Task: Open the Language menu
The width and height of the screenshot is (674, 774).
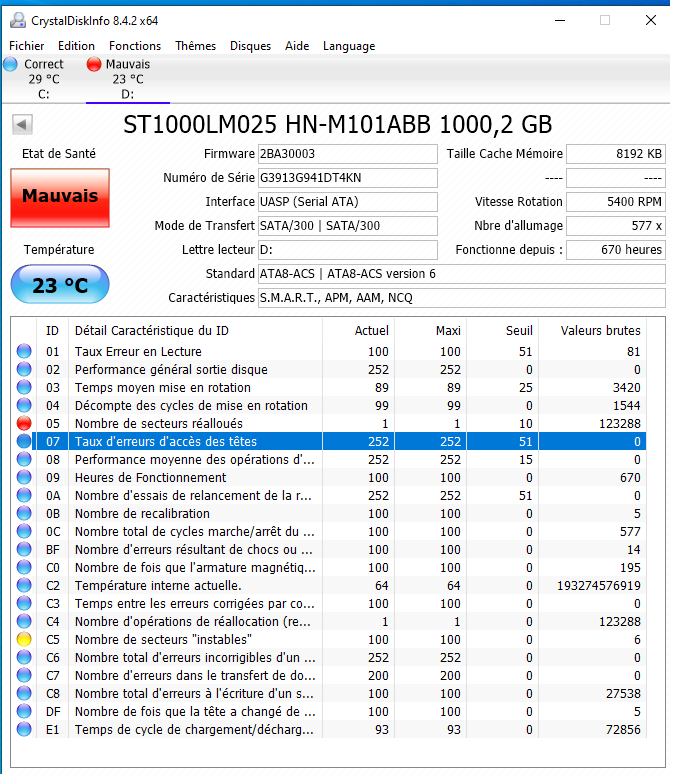Action: [x=349, y=46]
